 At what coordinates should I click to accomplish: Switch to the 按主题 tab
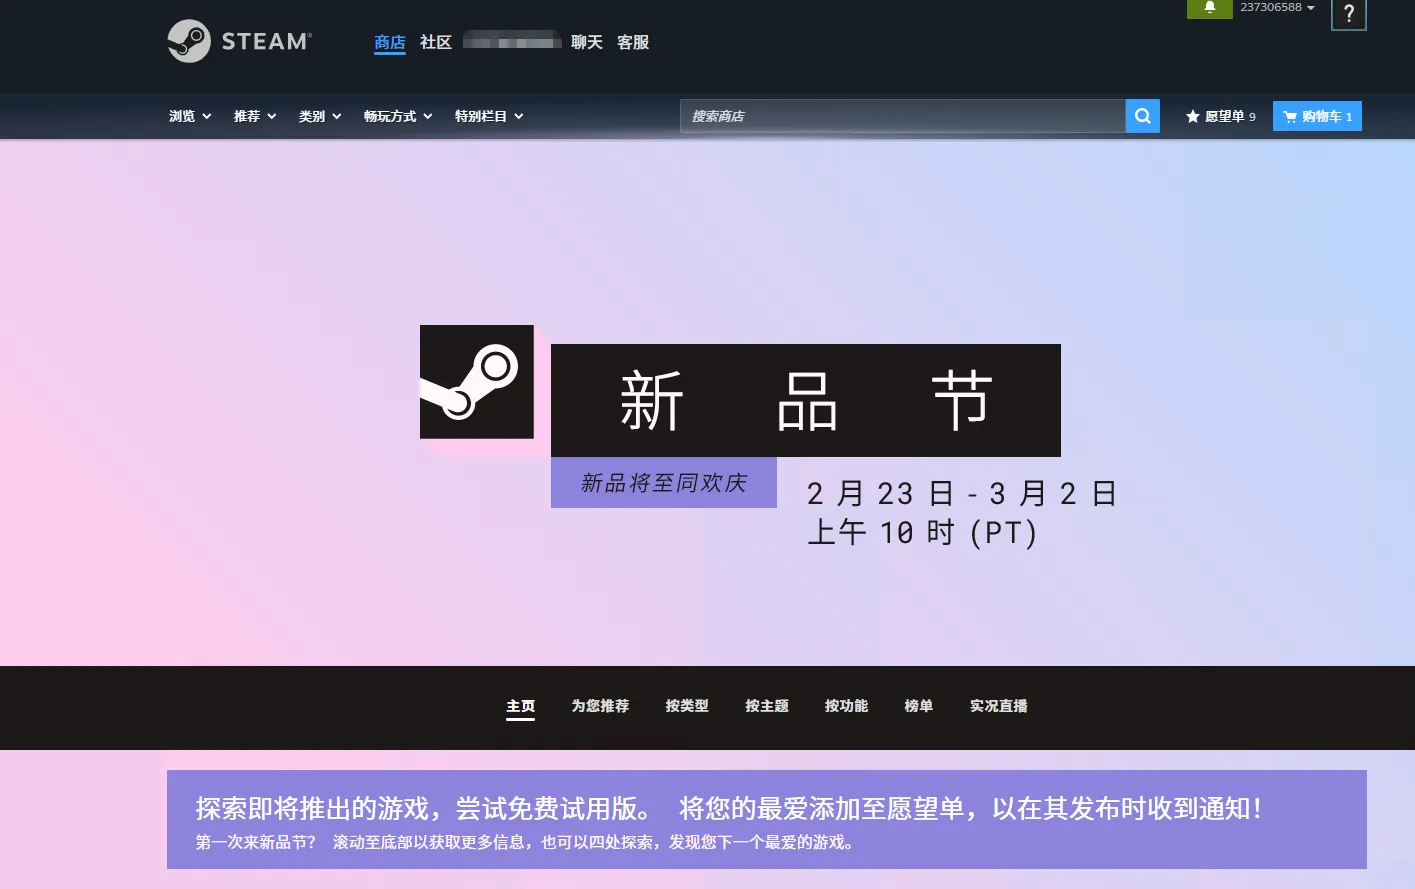(767, 706)
